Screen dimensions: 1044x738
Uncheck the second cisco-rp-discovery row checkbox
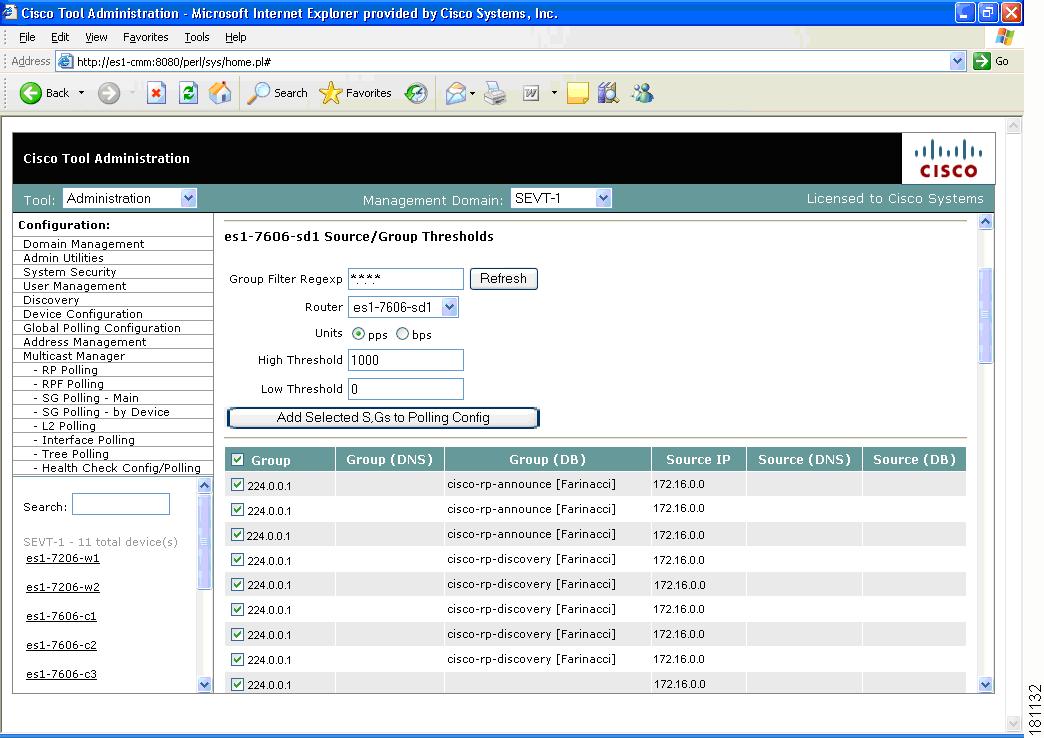coord(237,585)
